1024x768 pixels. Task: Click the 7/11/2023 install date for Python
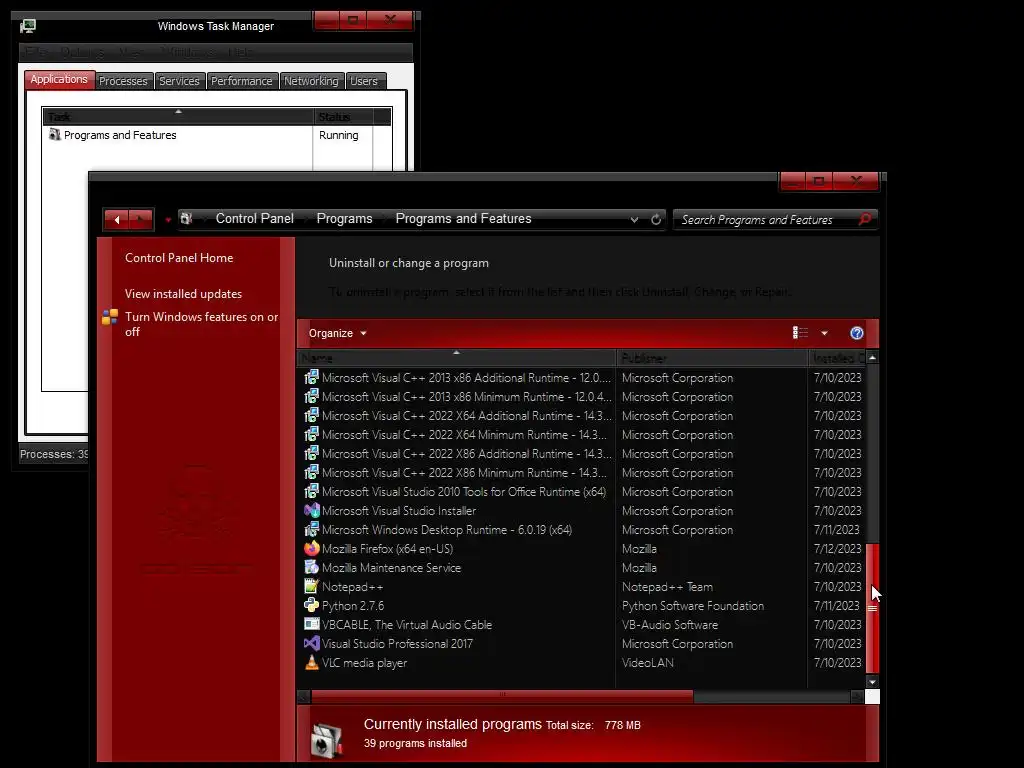tap(837, 605)
